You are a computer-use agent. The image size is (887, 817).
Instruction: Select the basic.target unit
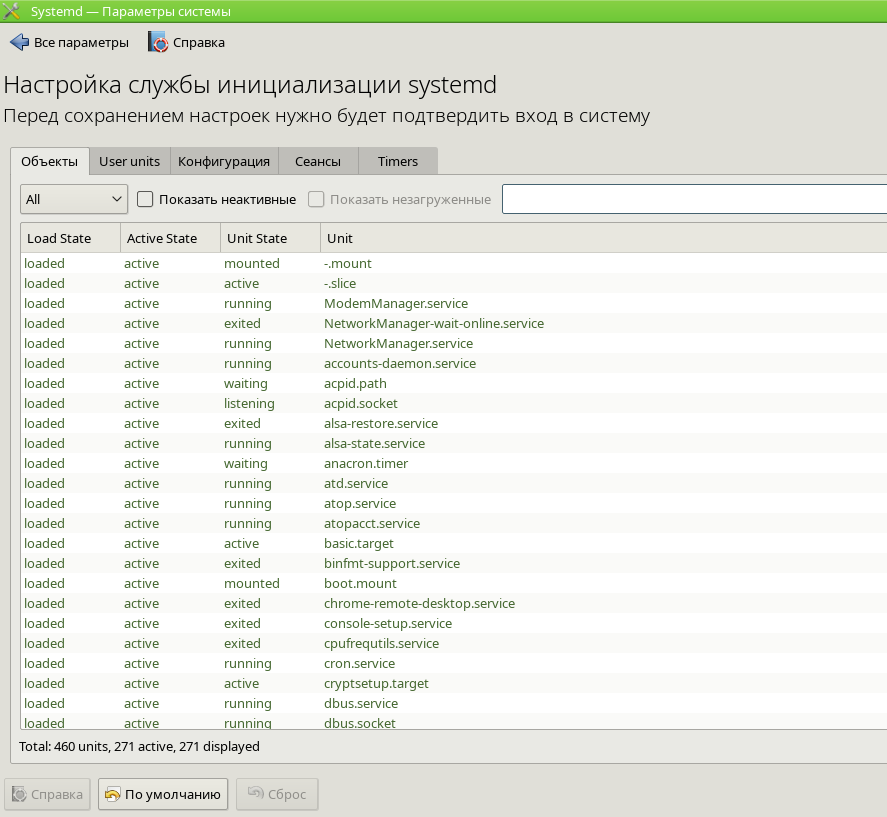[x=454, y=543]
